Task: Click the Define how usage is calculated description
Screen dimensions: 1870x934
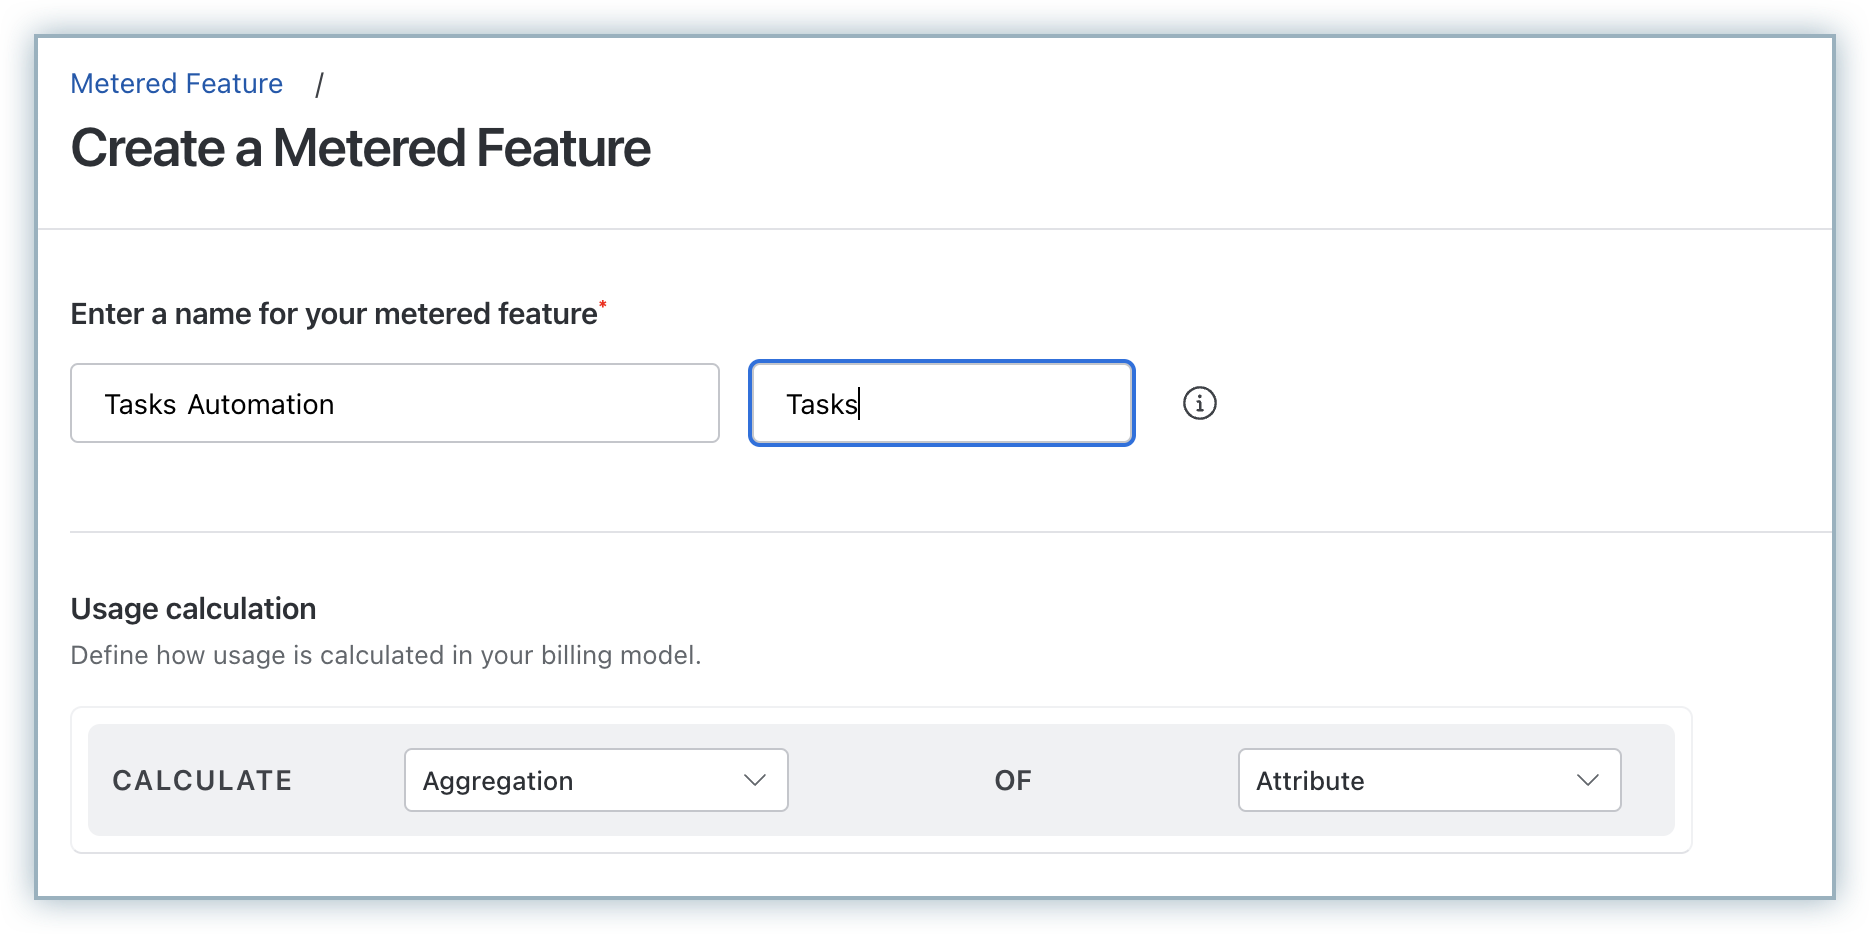Action: (385, 655)
